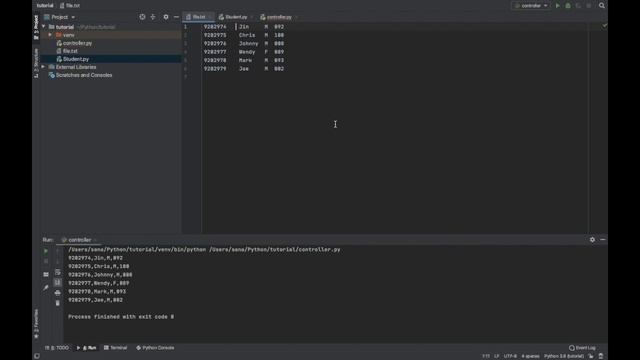
Task: Click the file.txt breadcrumb in the navigation bar
Action: point(70,6)
